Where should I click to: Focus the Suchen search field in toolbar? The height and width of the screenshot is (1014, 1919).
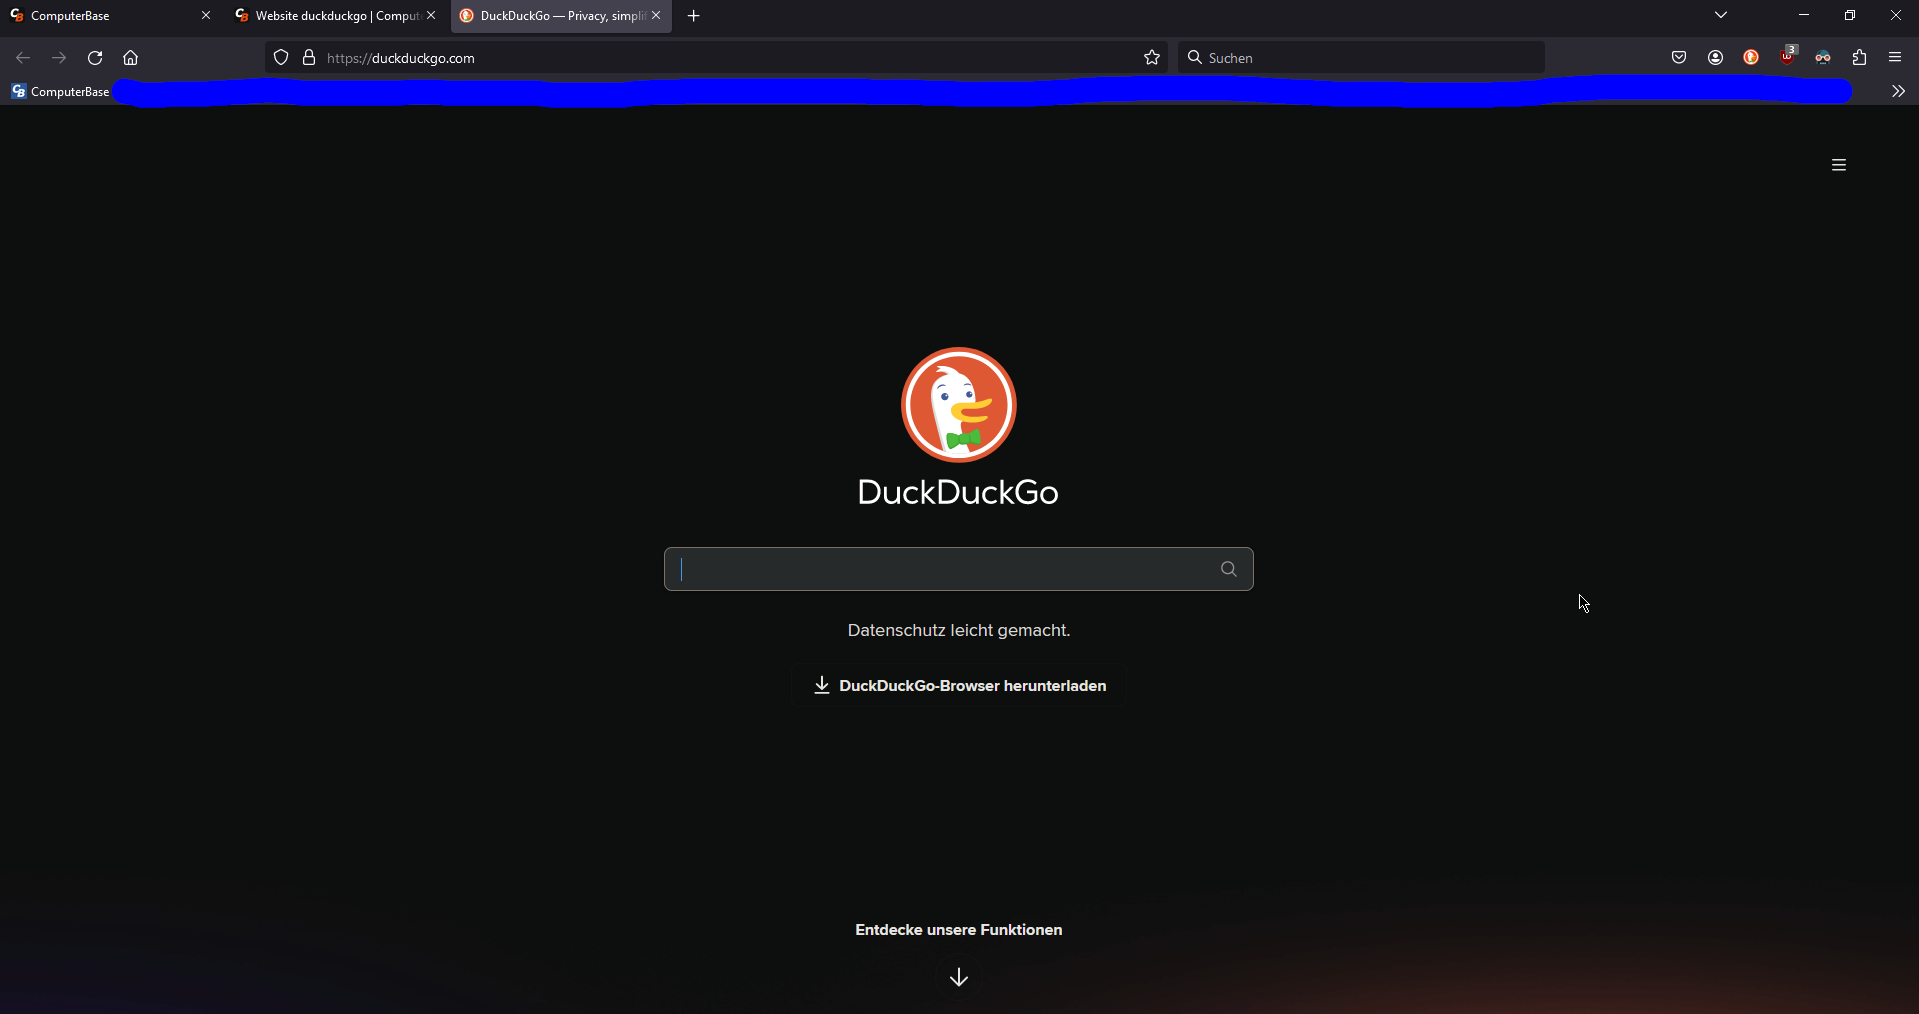tap(1360, 58)
